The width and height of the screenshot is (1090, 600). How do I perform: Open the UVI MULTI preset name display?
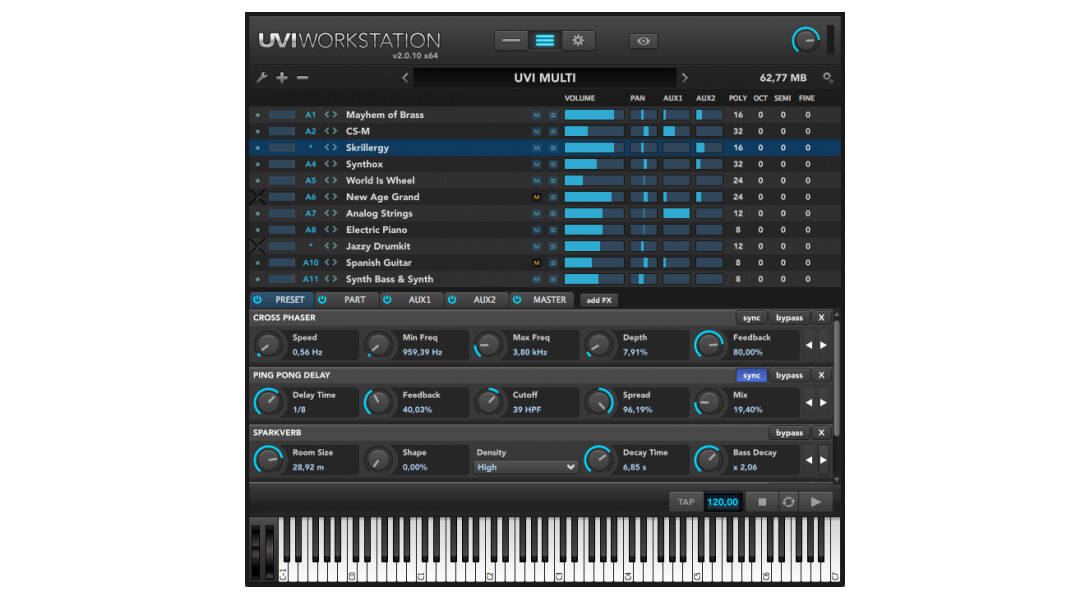coord(544,77)
